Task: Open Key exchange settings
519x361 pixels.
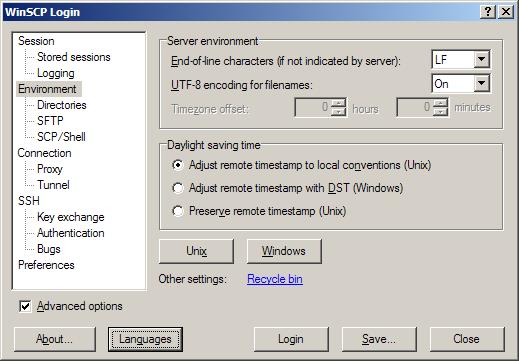Action: (71, 217)
